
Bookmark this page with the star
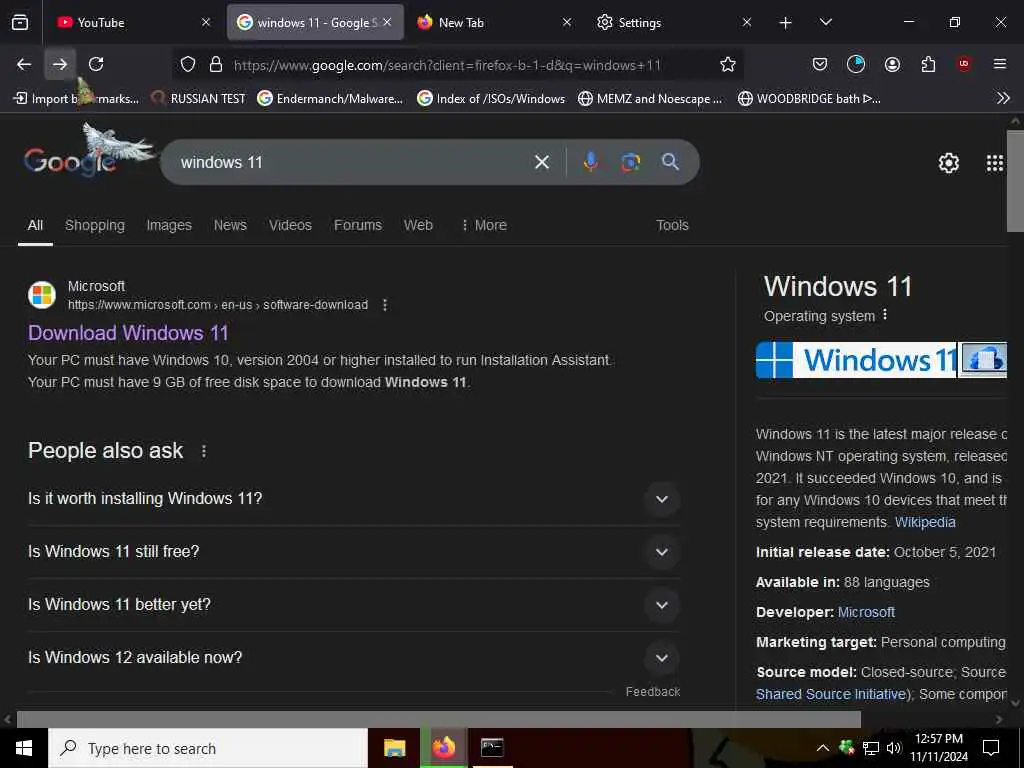728,64
